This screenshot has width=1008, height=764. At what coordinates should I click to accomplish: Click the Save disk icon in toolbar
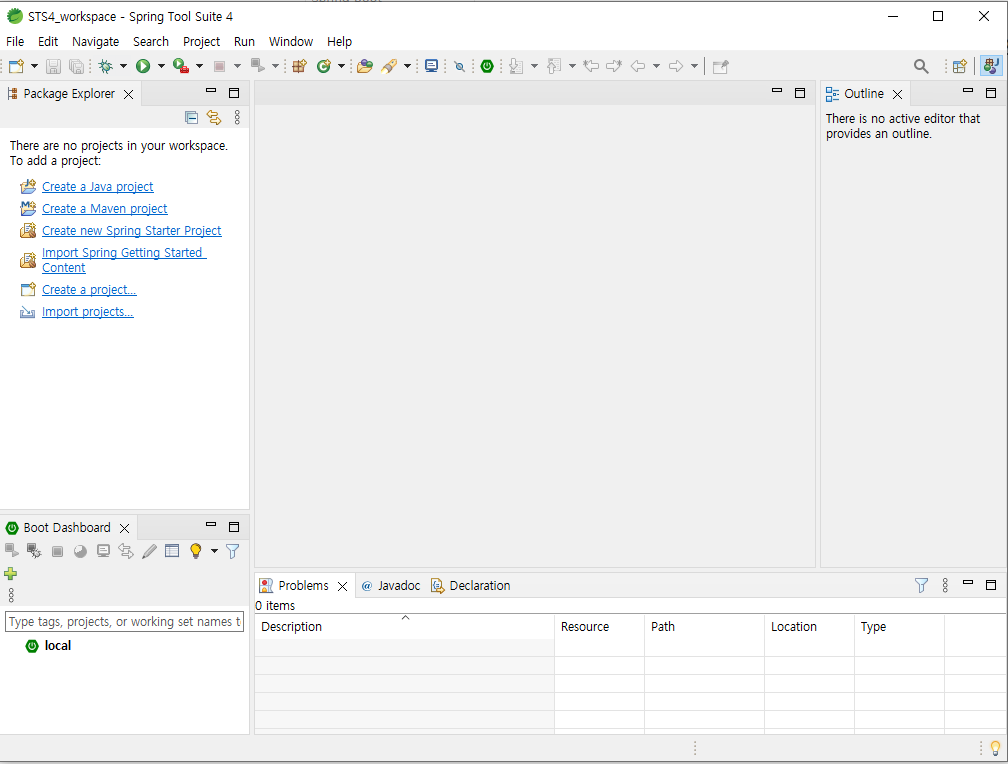53,66
